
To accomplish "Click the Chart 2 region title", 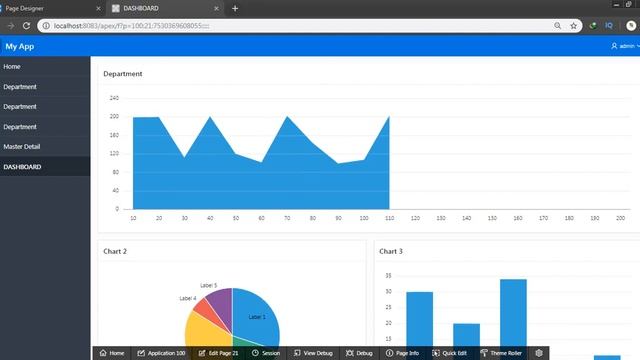I will click(x=115, y=251).
